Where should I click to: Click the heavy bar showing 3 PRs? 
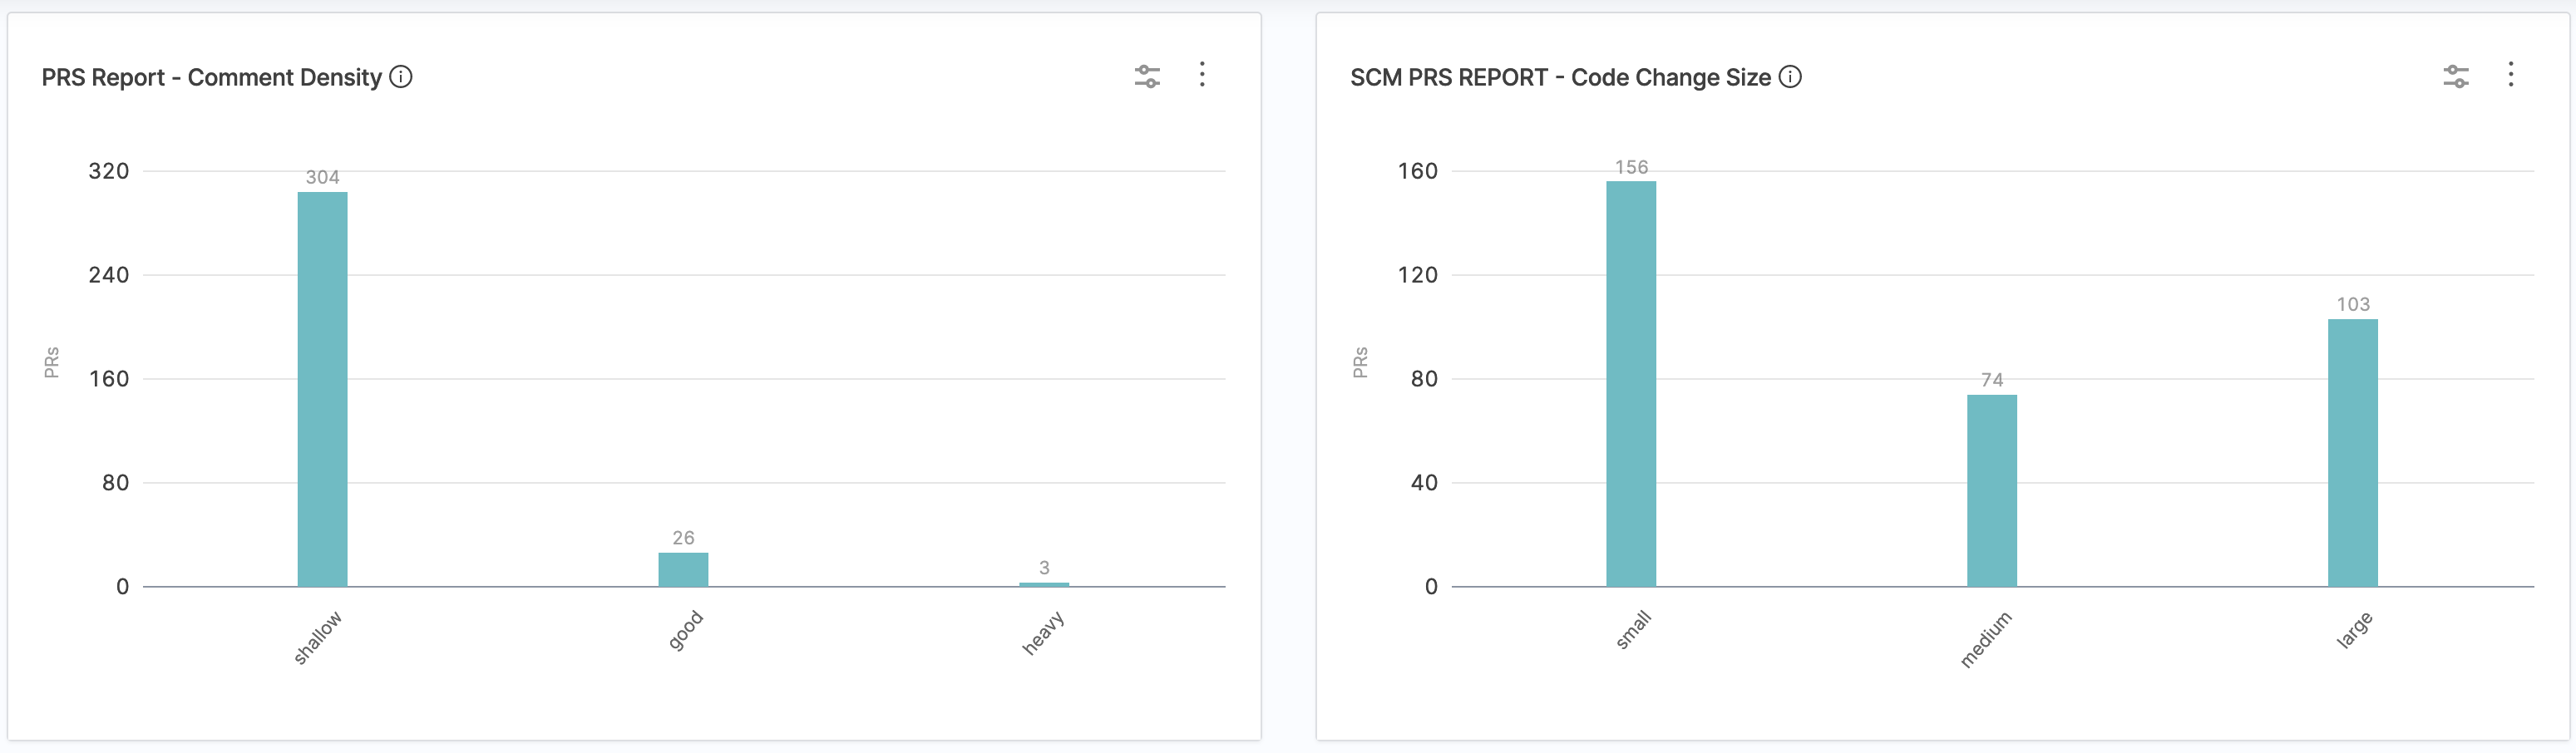point(1044,584)
